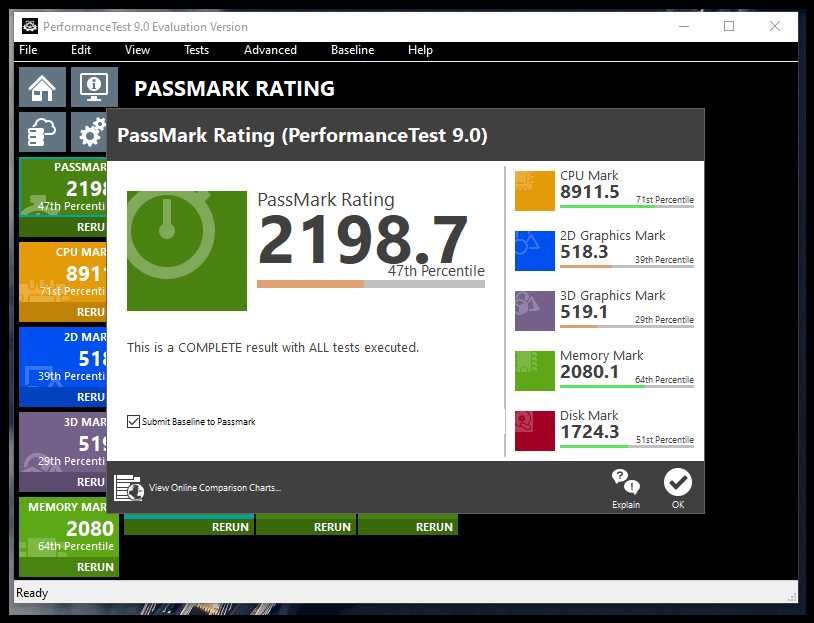Click the PASSMARK RATING heading

235,89
